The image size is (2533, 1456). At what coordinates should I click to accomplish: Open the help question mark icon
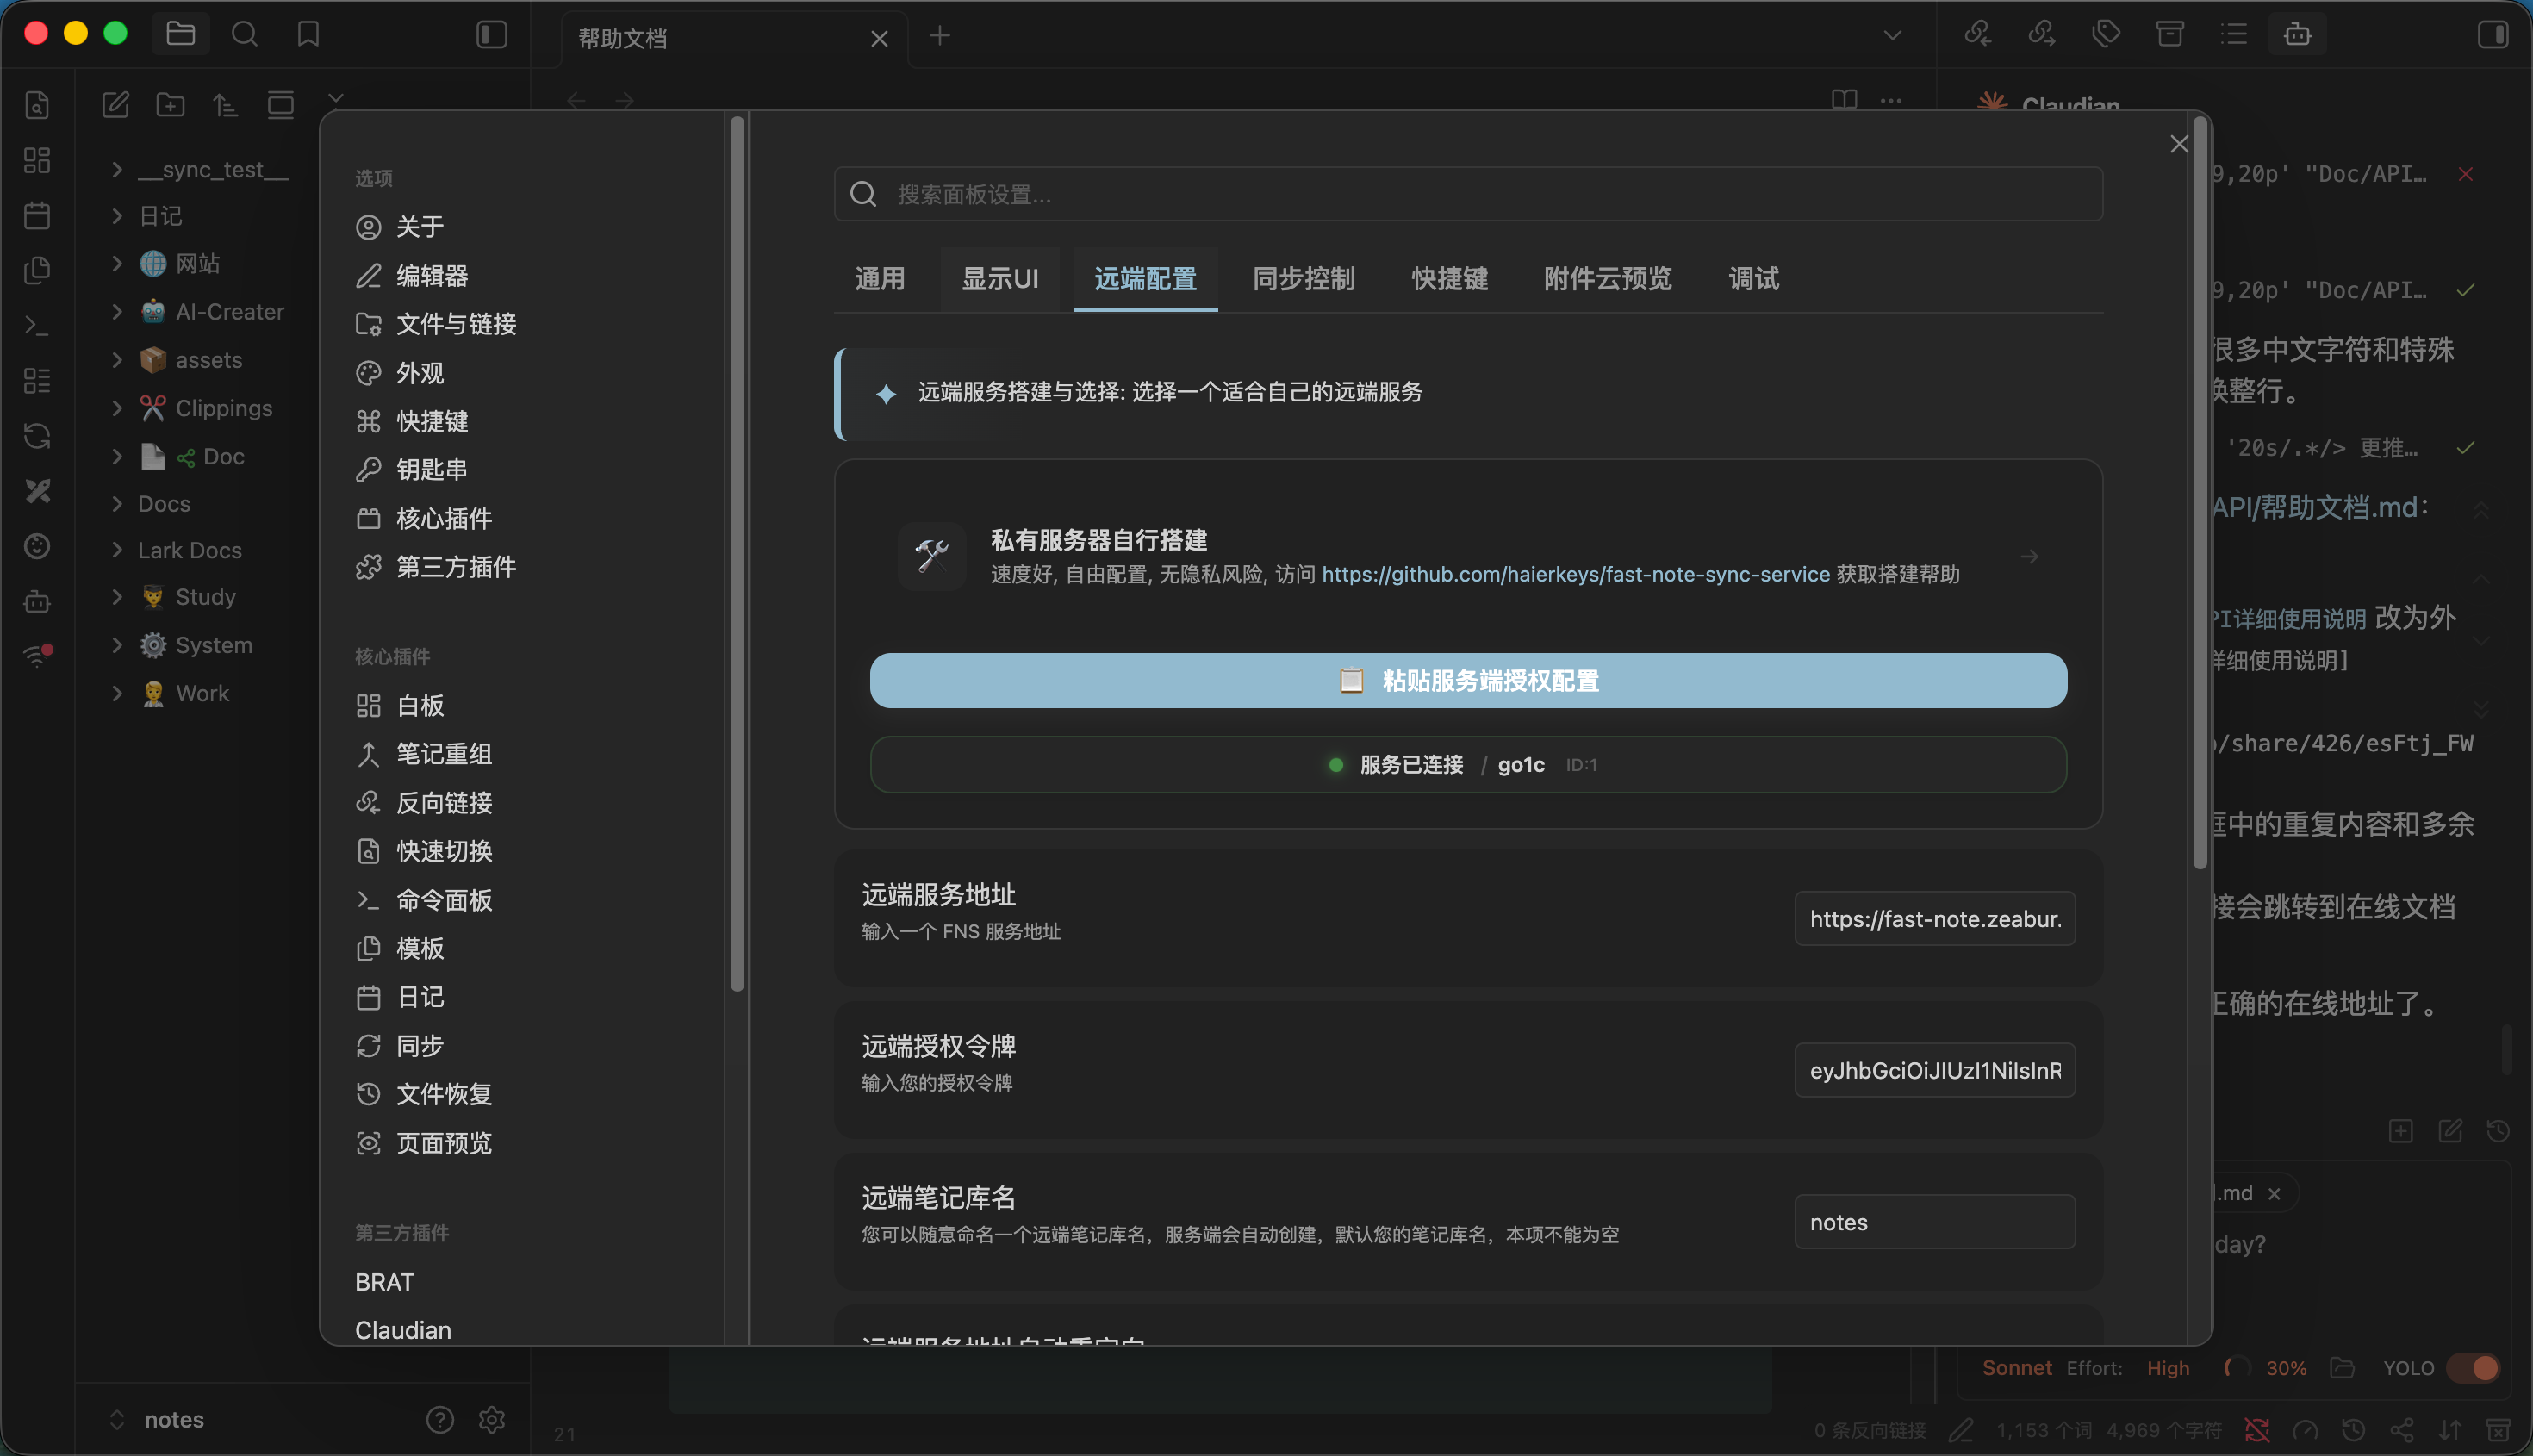439,1419
